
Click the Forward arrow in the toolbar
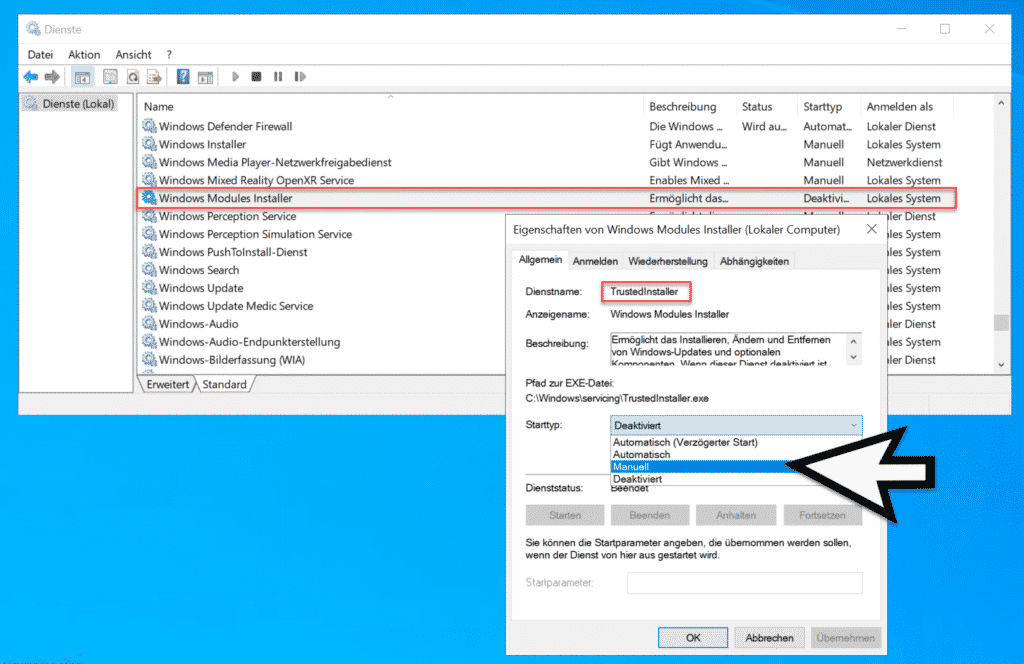(52, 77)
